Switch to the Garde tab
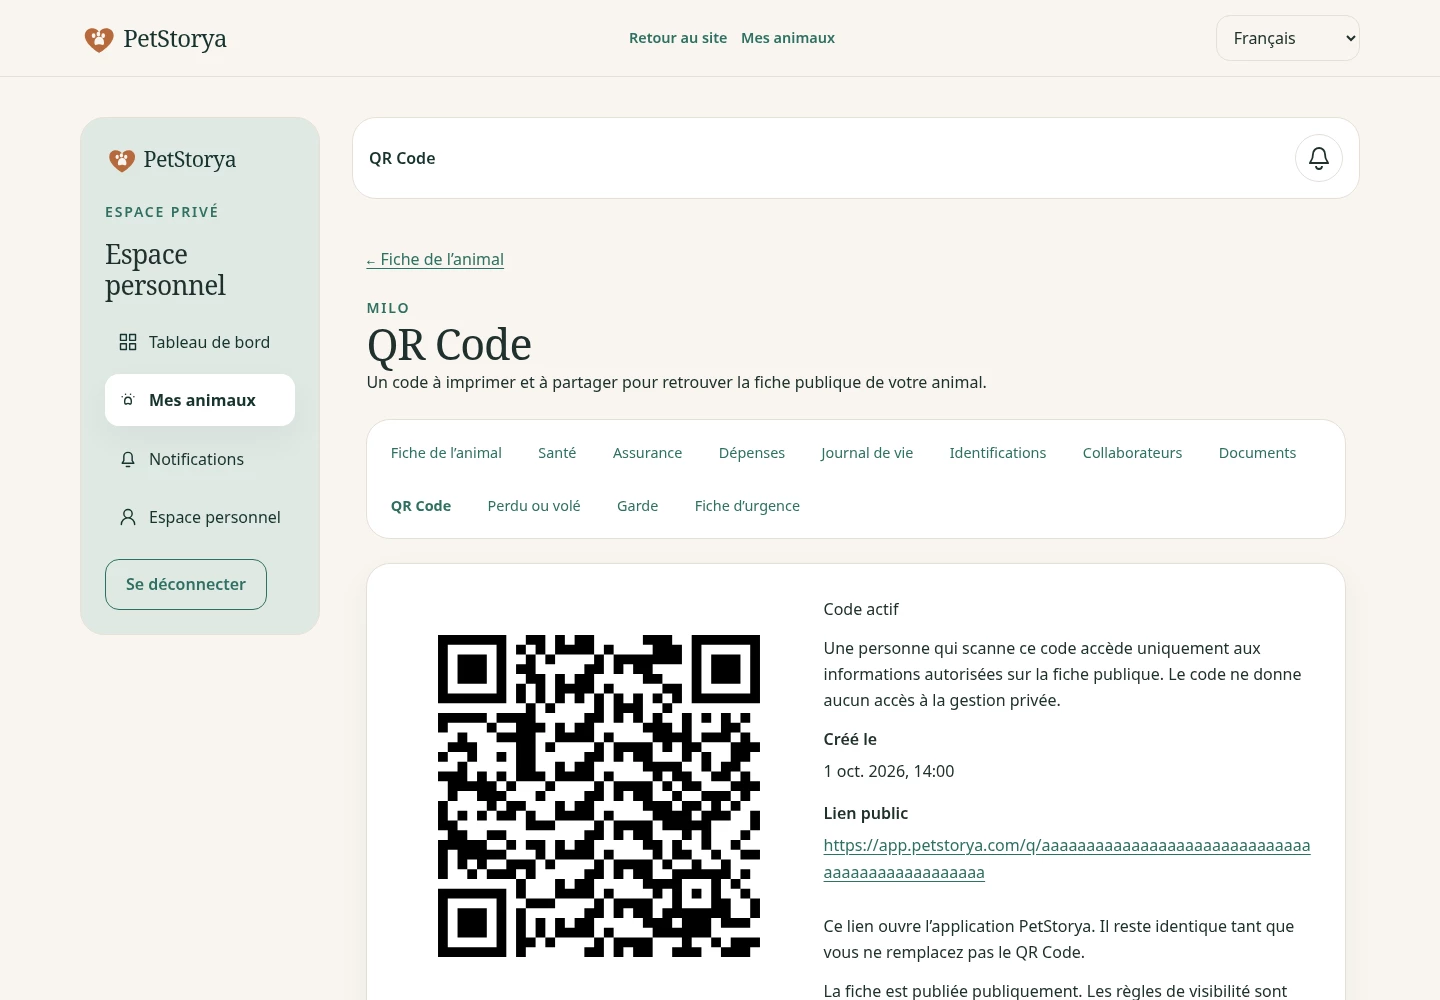This screenshot has width=1440, height=1000. (x=638, y=506)
